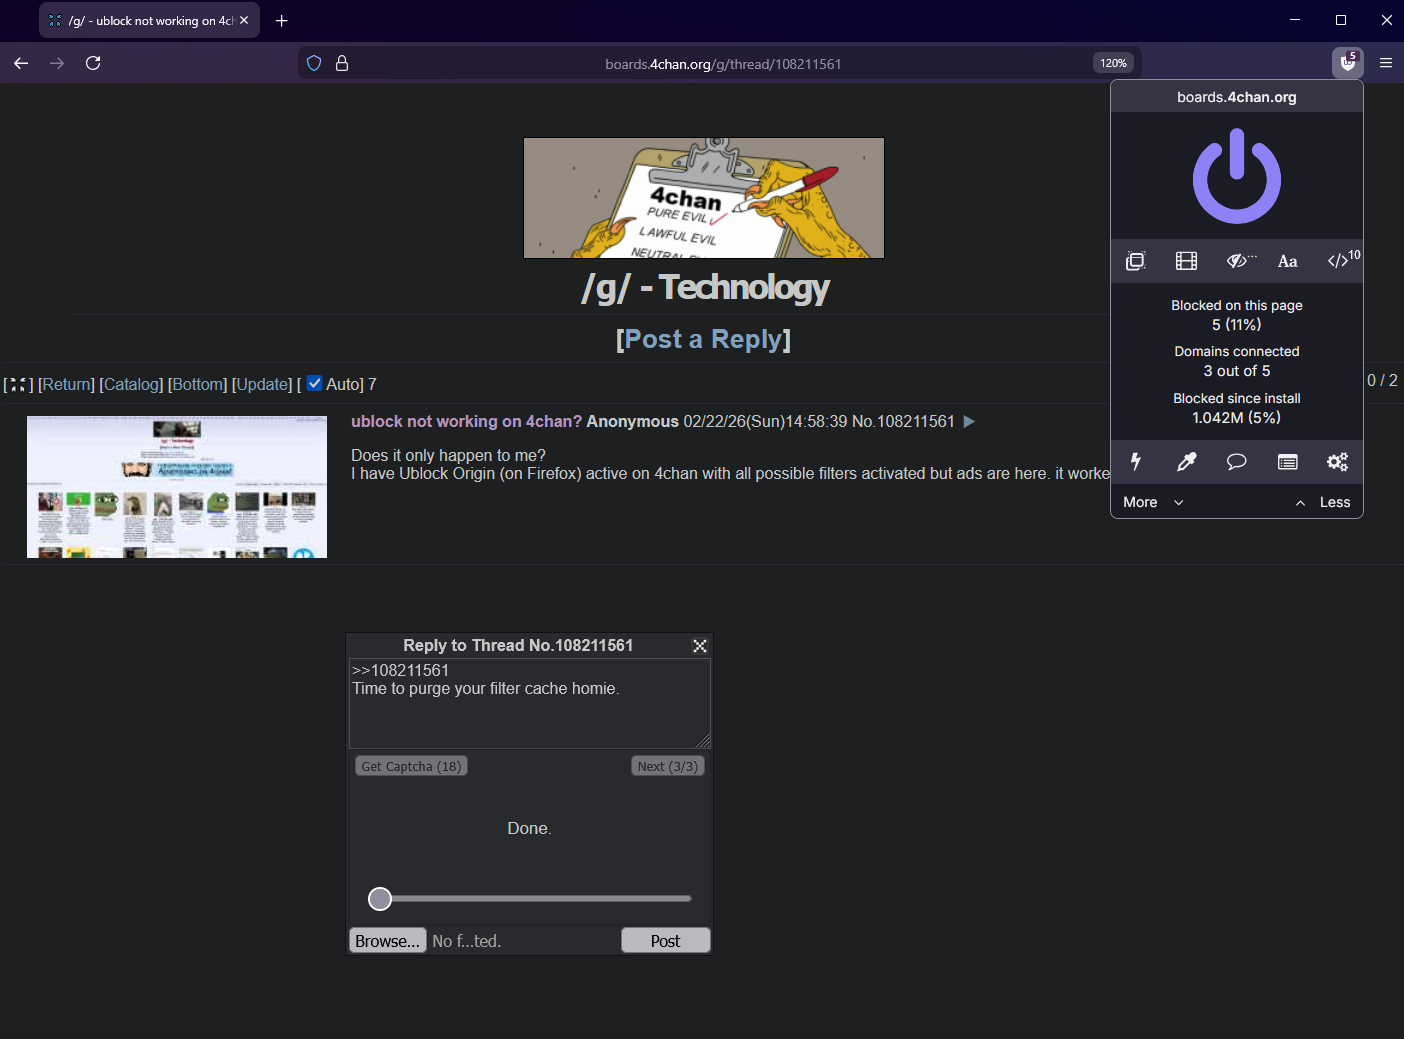
Task: Click Domains connected 3 out of 5
Action: pos(1237,361)
